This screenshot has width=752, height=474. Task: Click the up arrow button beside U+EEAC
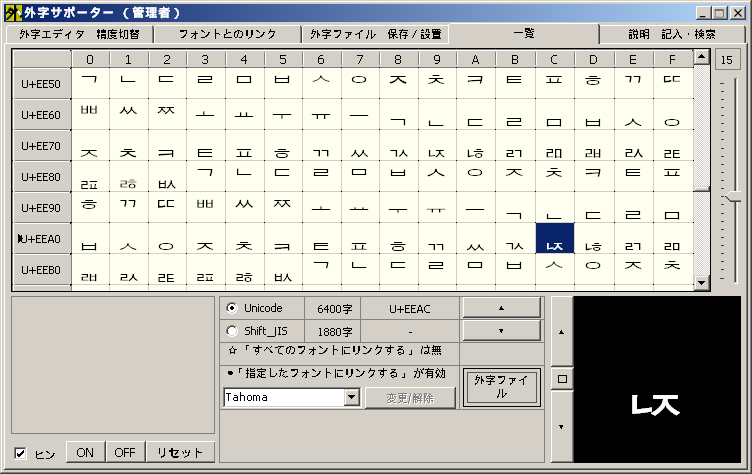pos(501,308)
